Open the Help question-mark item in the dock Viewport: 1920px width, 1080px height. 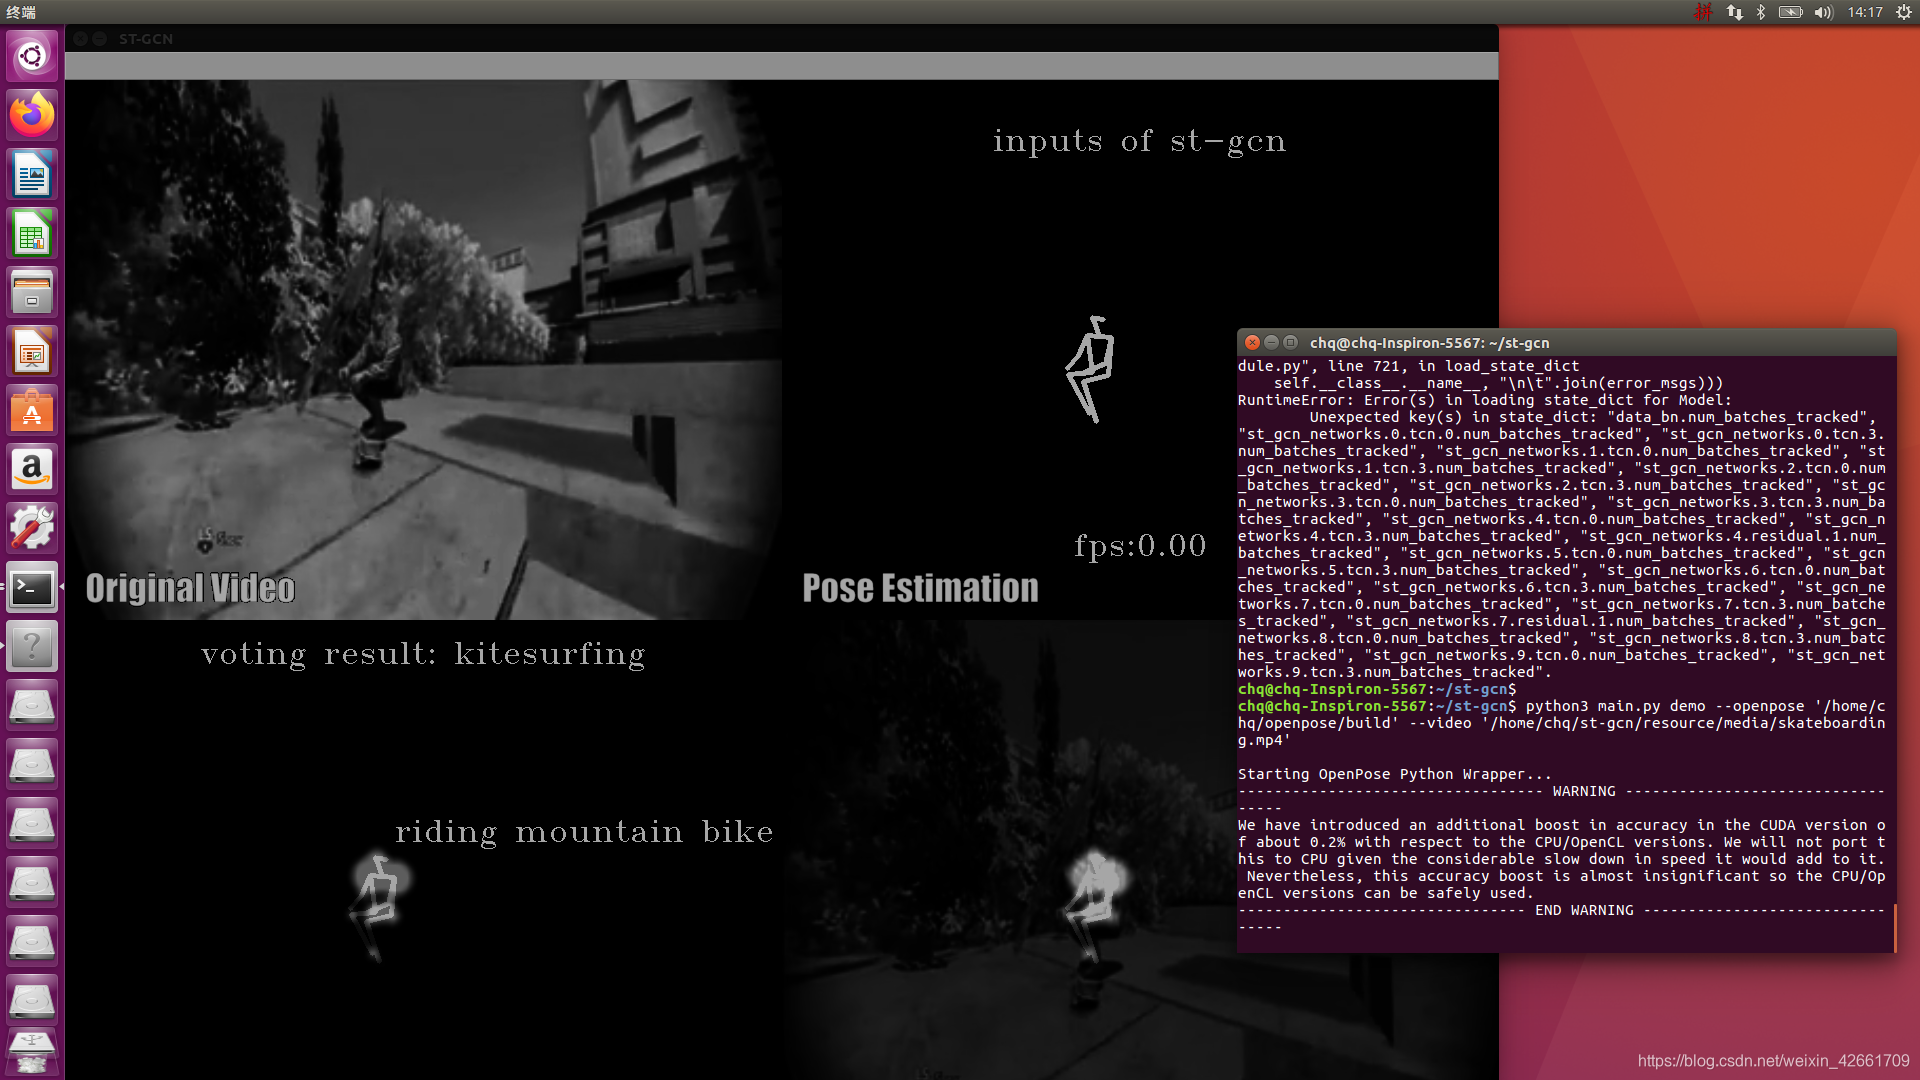(x=32, y=646)
